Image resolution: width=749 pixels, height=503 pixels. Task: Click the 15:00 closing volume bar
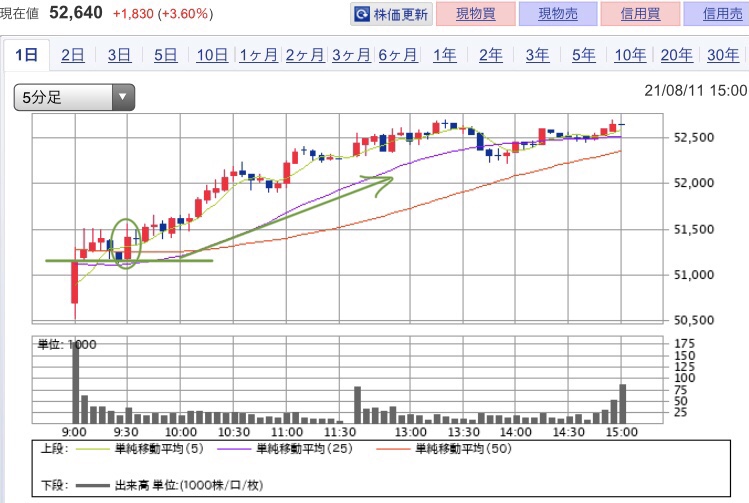[622, 404]
